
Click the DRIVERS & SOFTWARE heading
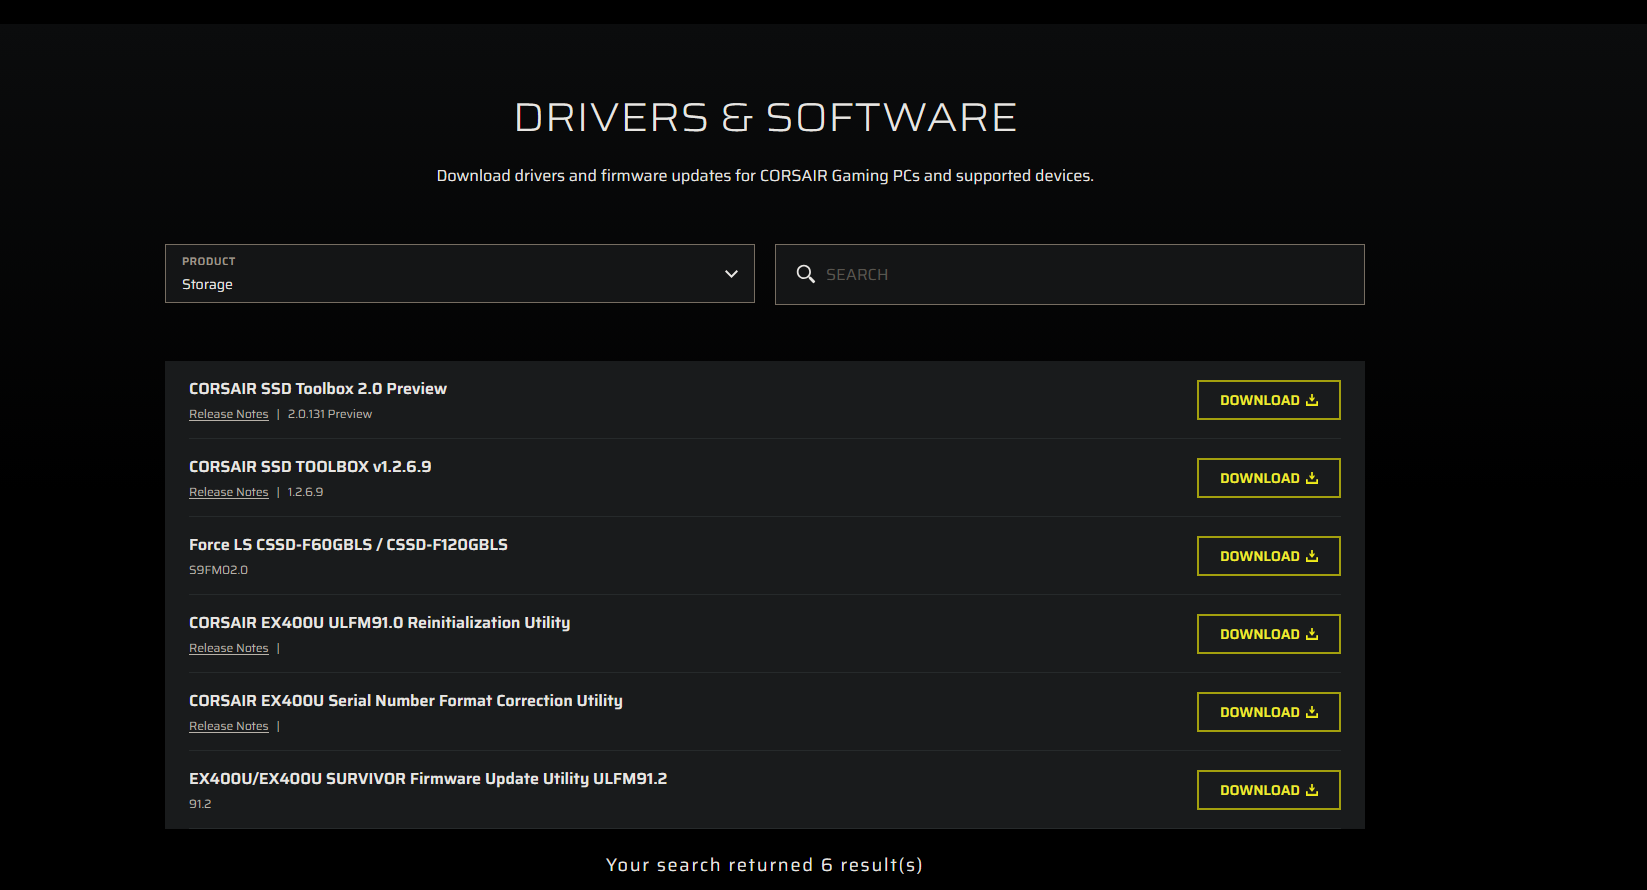pos(765,118)
